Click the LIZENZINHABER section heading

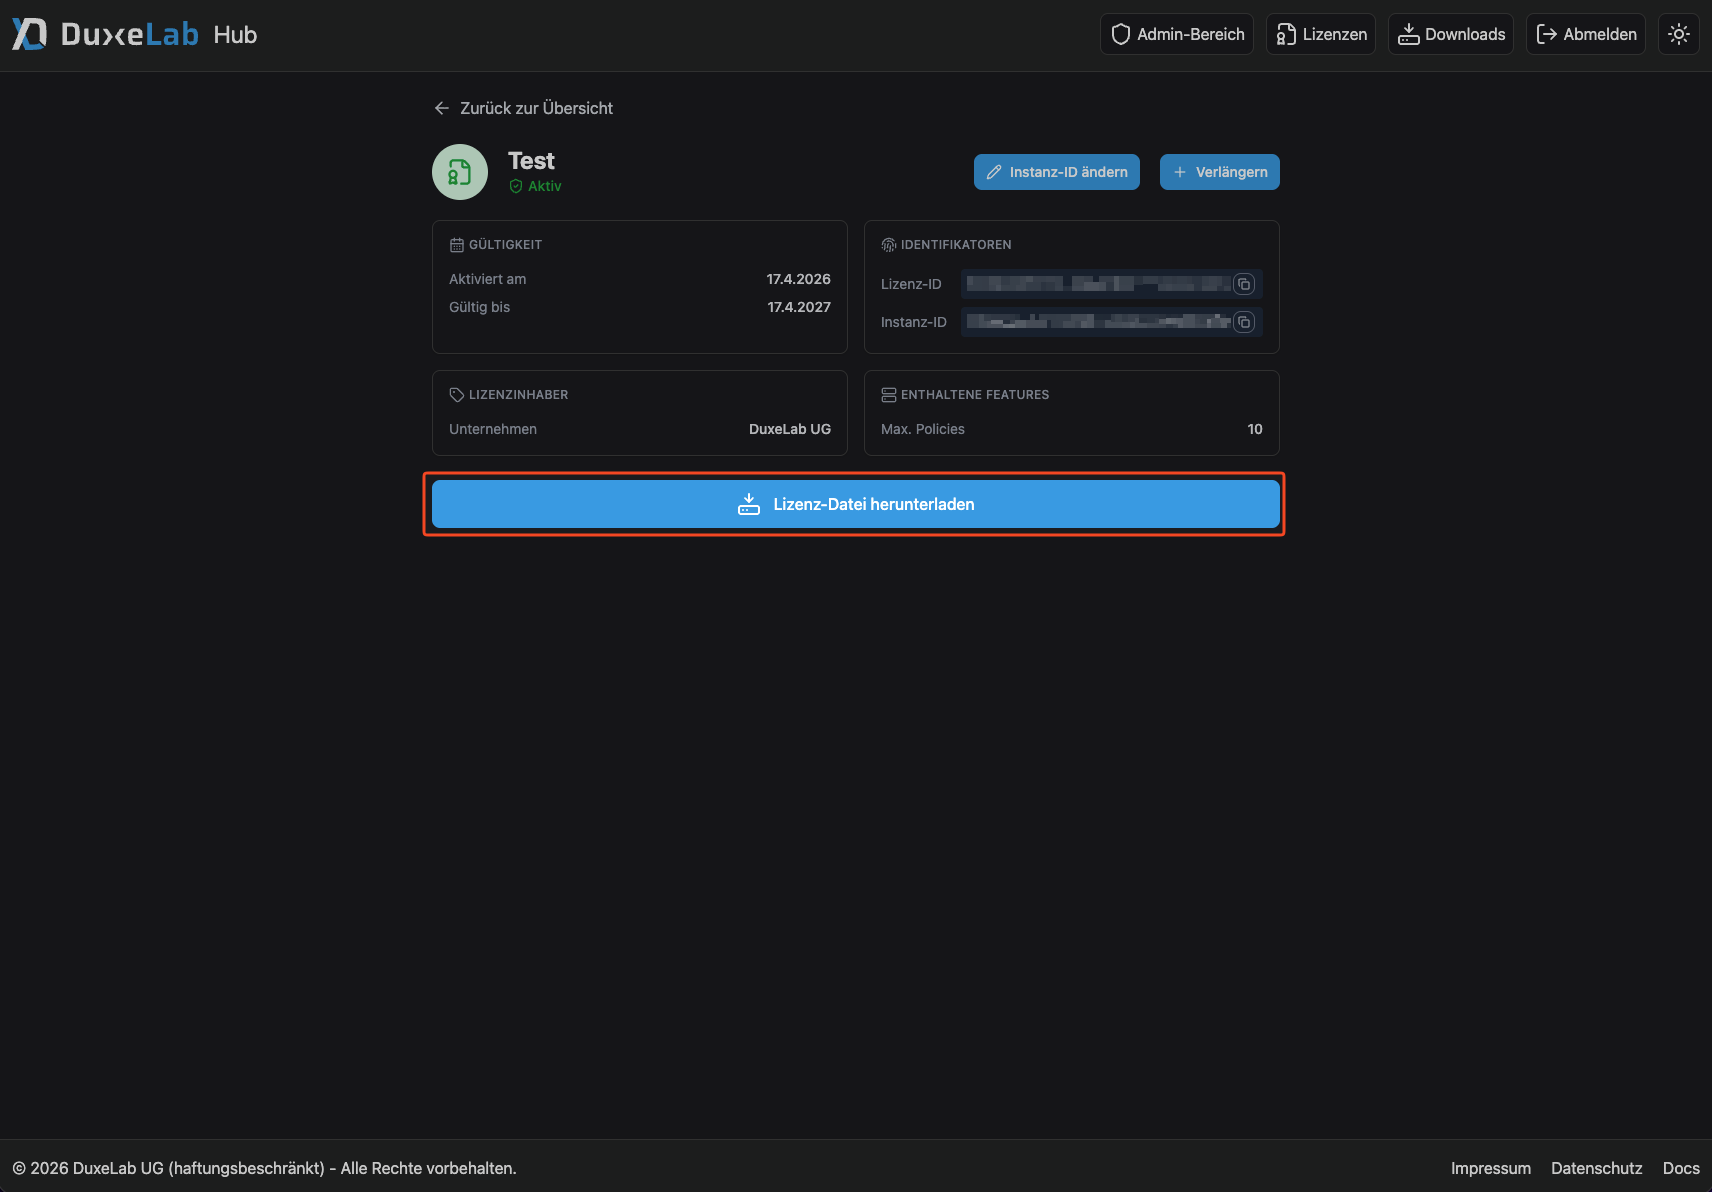[509, 395]
